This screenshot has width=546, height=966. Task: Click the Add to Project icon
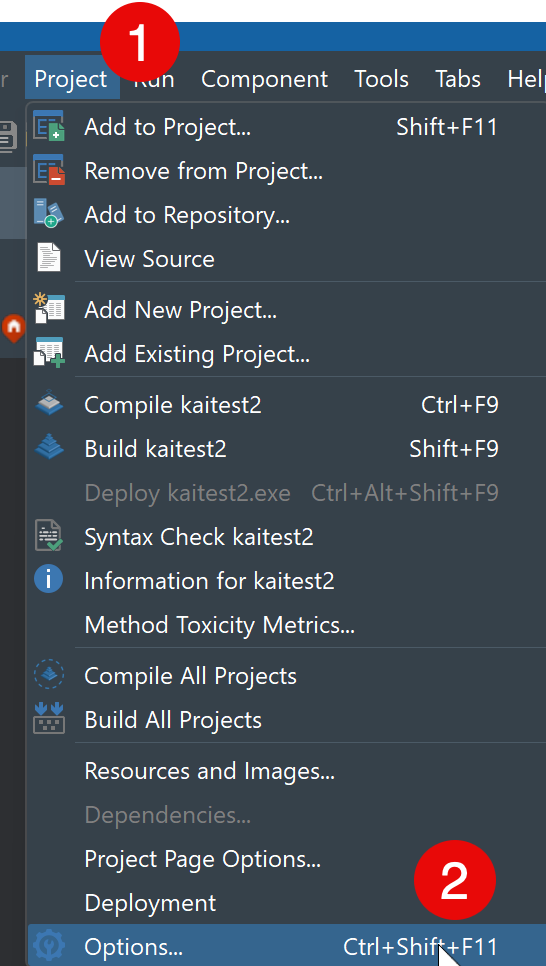pyautogui.click(x=49, y=127)
